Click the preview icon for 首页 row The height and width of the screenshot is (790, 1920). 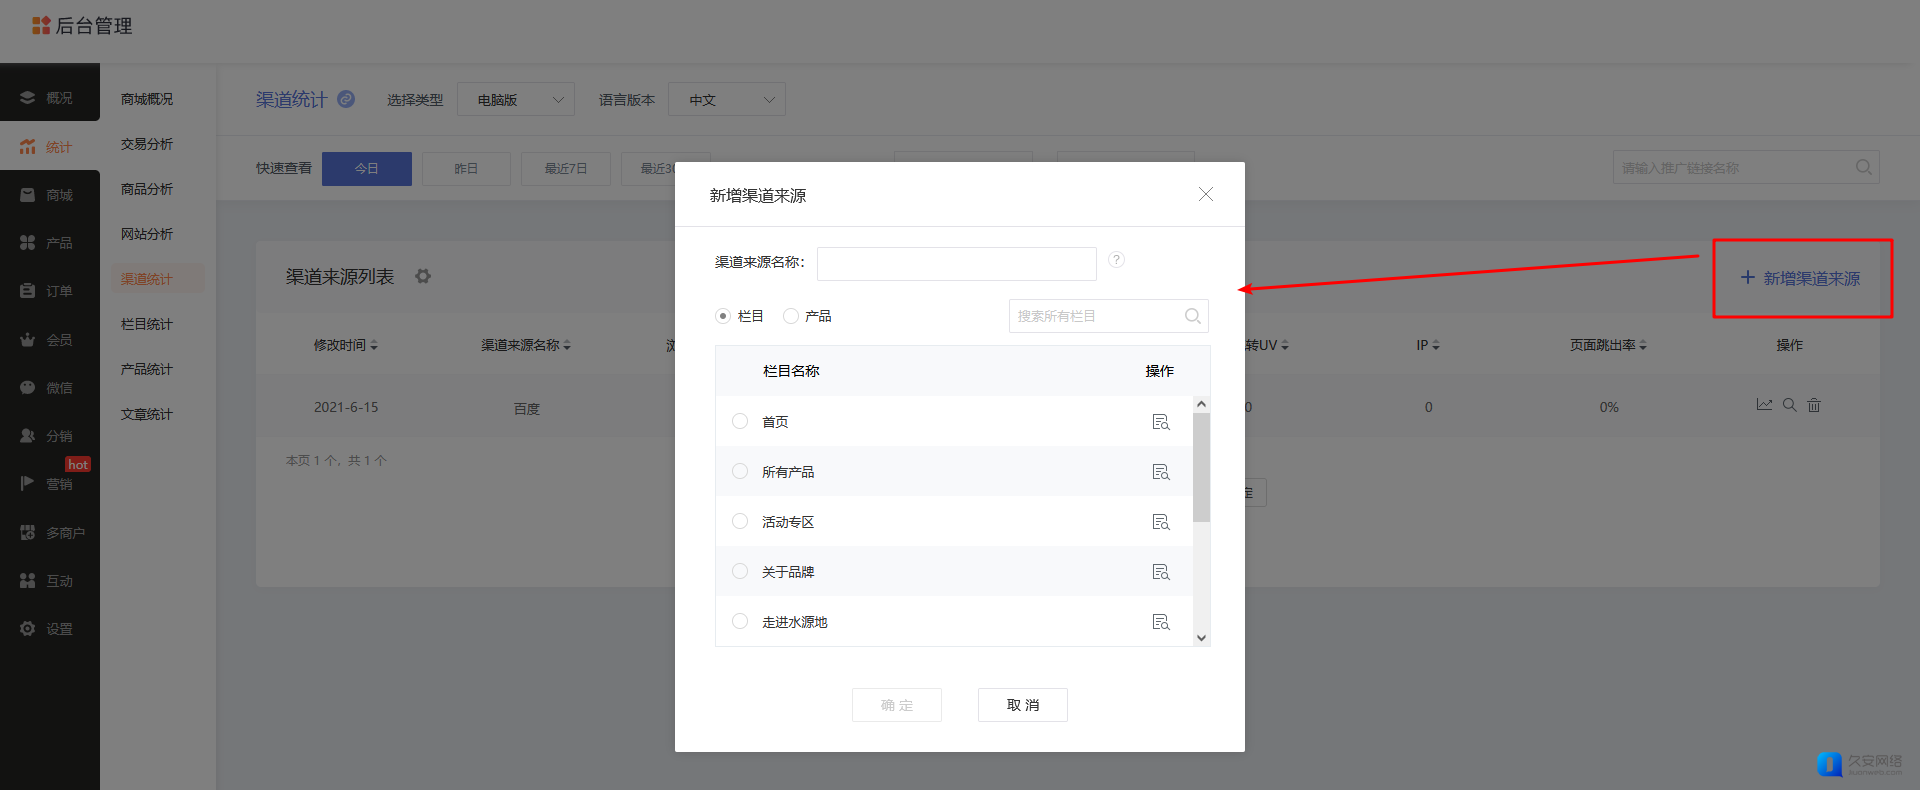[x=1160, y=422]
